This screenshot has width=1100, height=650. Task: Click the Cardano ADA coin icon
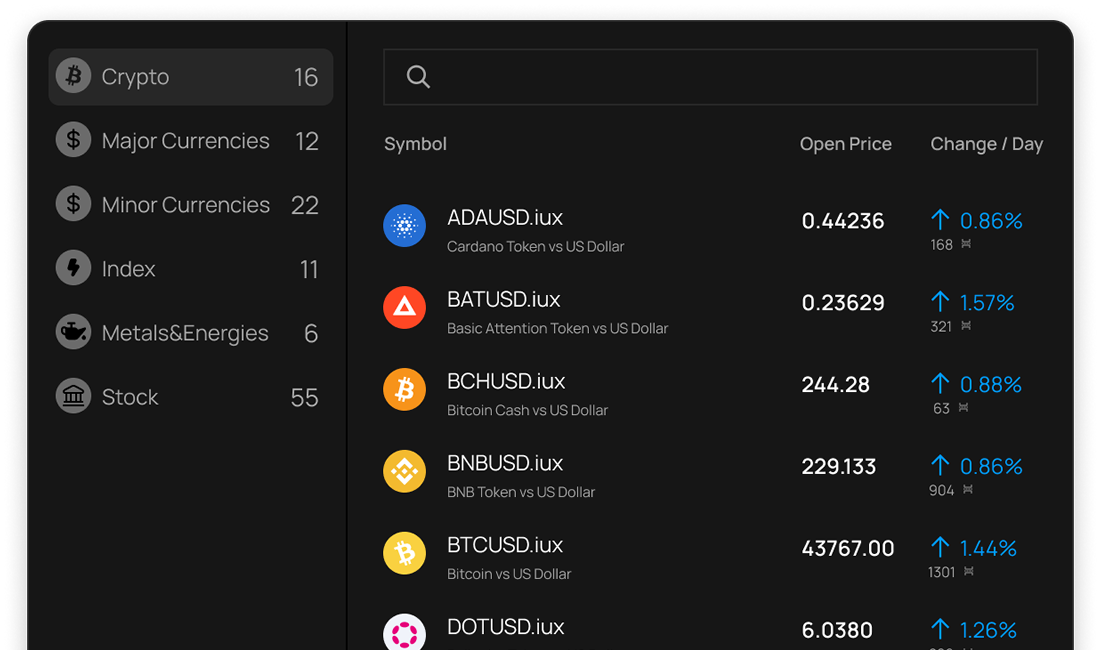(404, 226)
